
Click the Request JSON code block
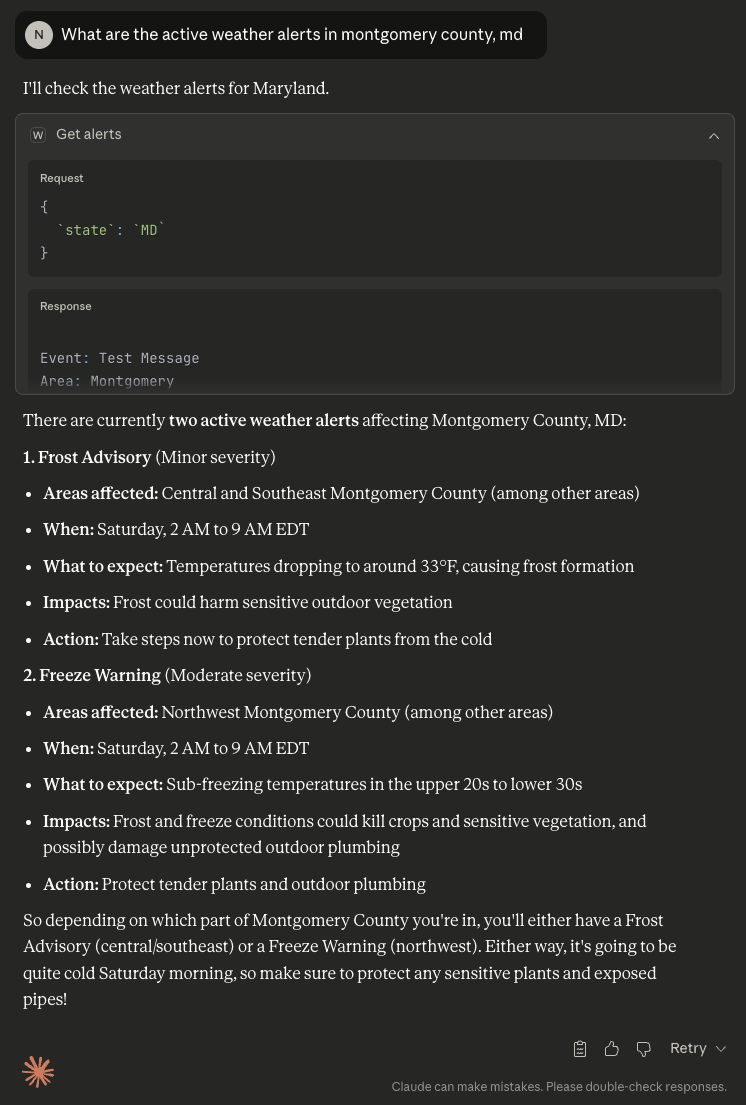pyautogui.click(x=374, y=230)
